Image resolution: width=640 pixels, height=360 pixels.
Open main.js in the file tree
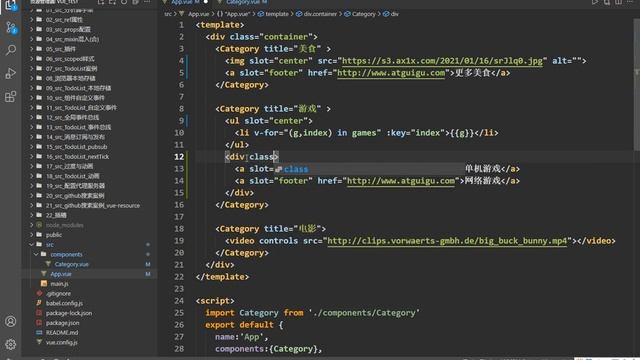(x=59, y=284)
